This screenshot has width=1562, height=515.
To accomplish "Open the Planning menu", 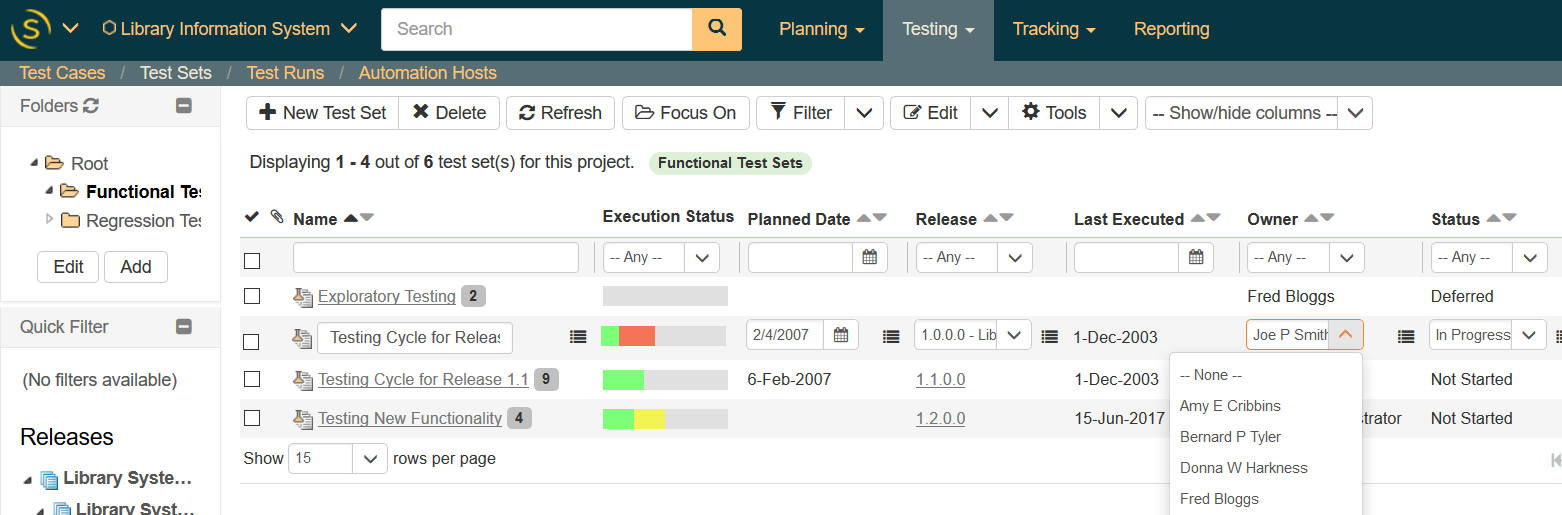I will [821, 29].
